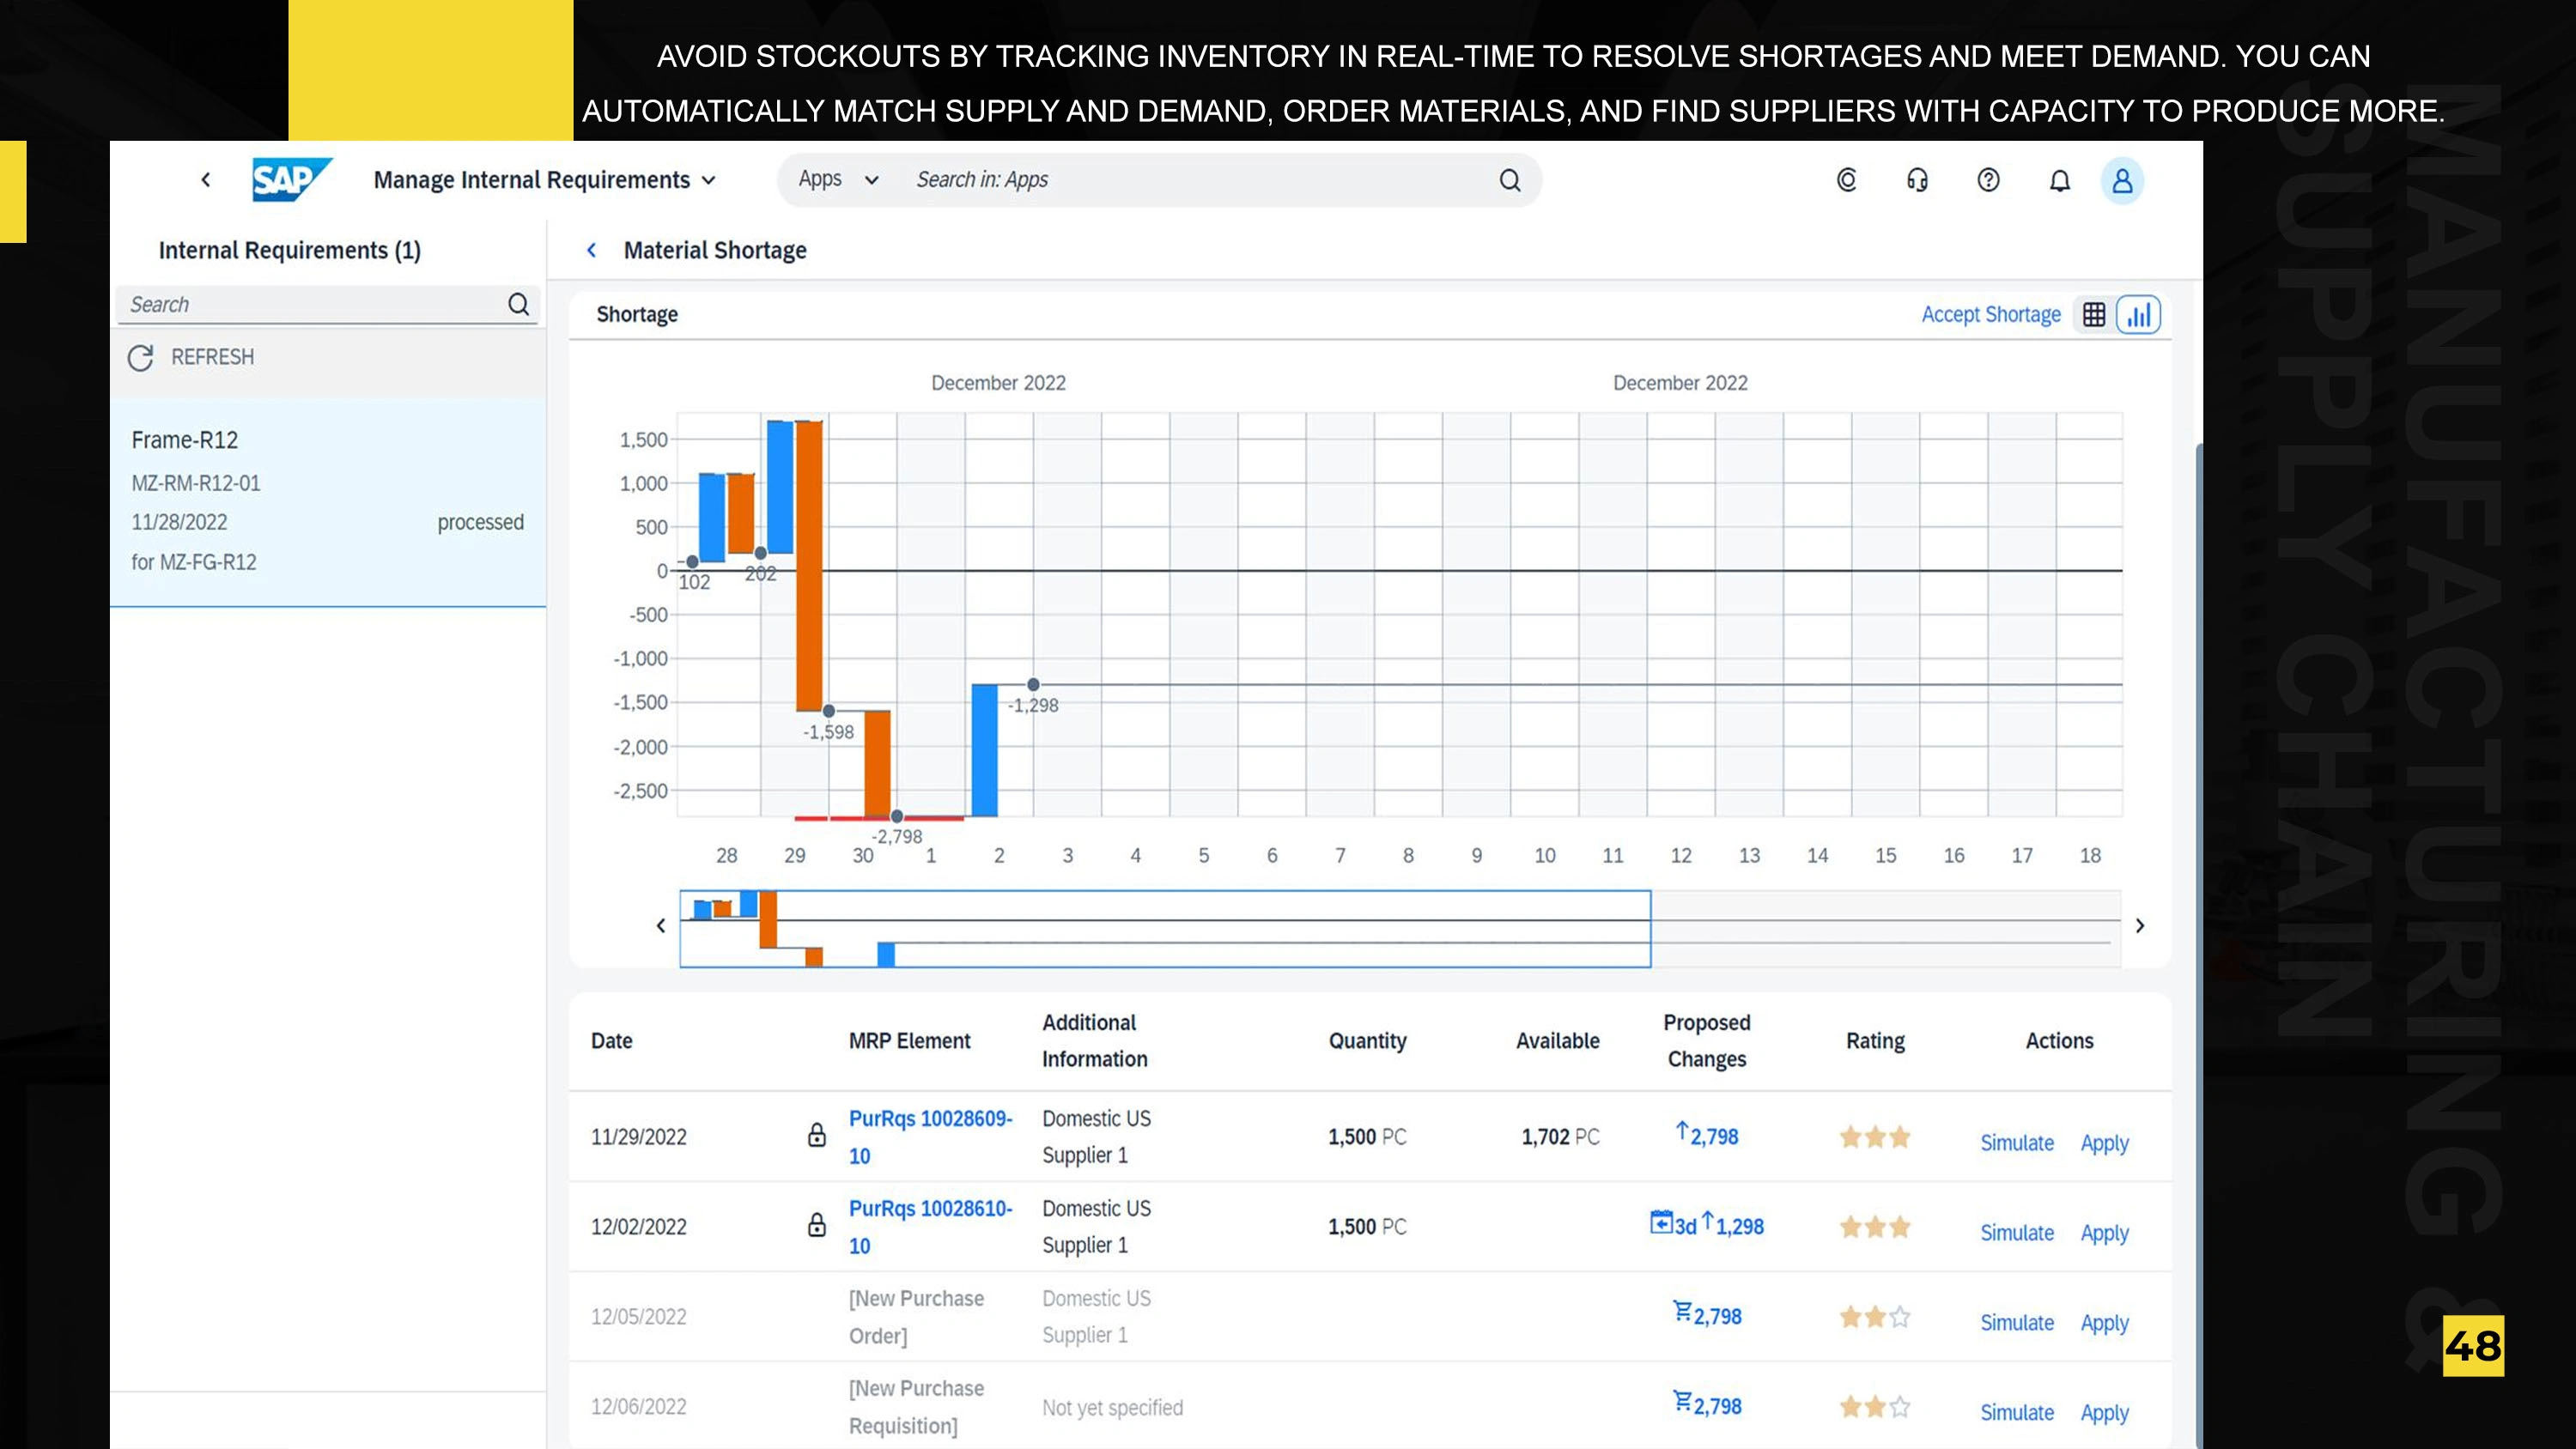Select the Frame-R12 requirement item

pyautogui.click(x=327, y=501)
